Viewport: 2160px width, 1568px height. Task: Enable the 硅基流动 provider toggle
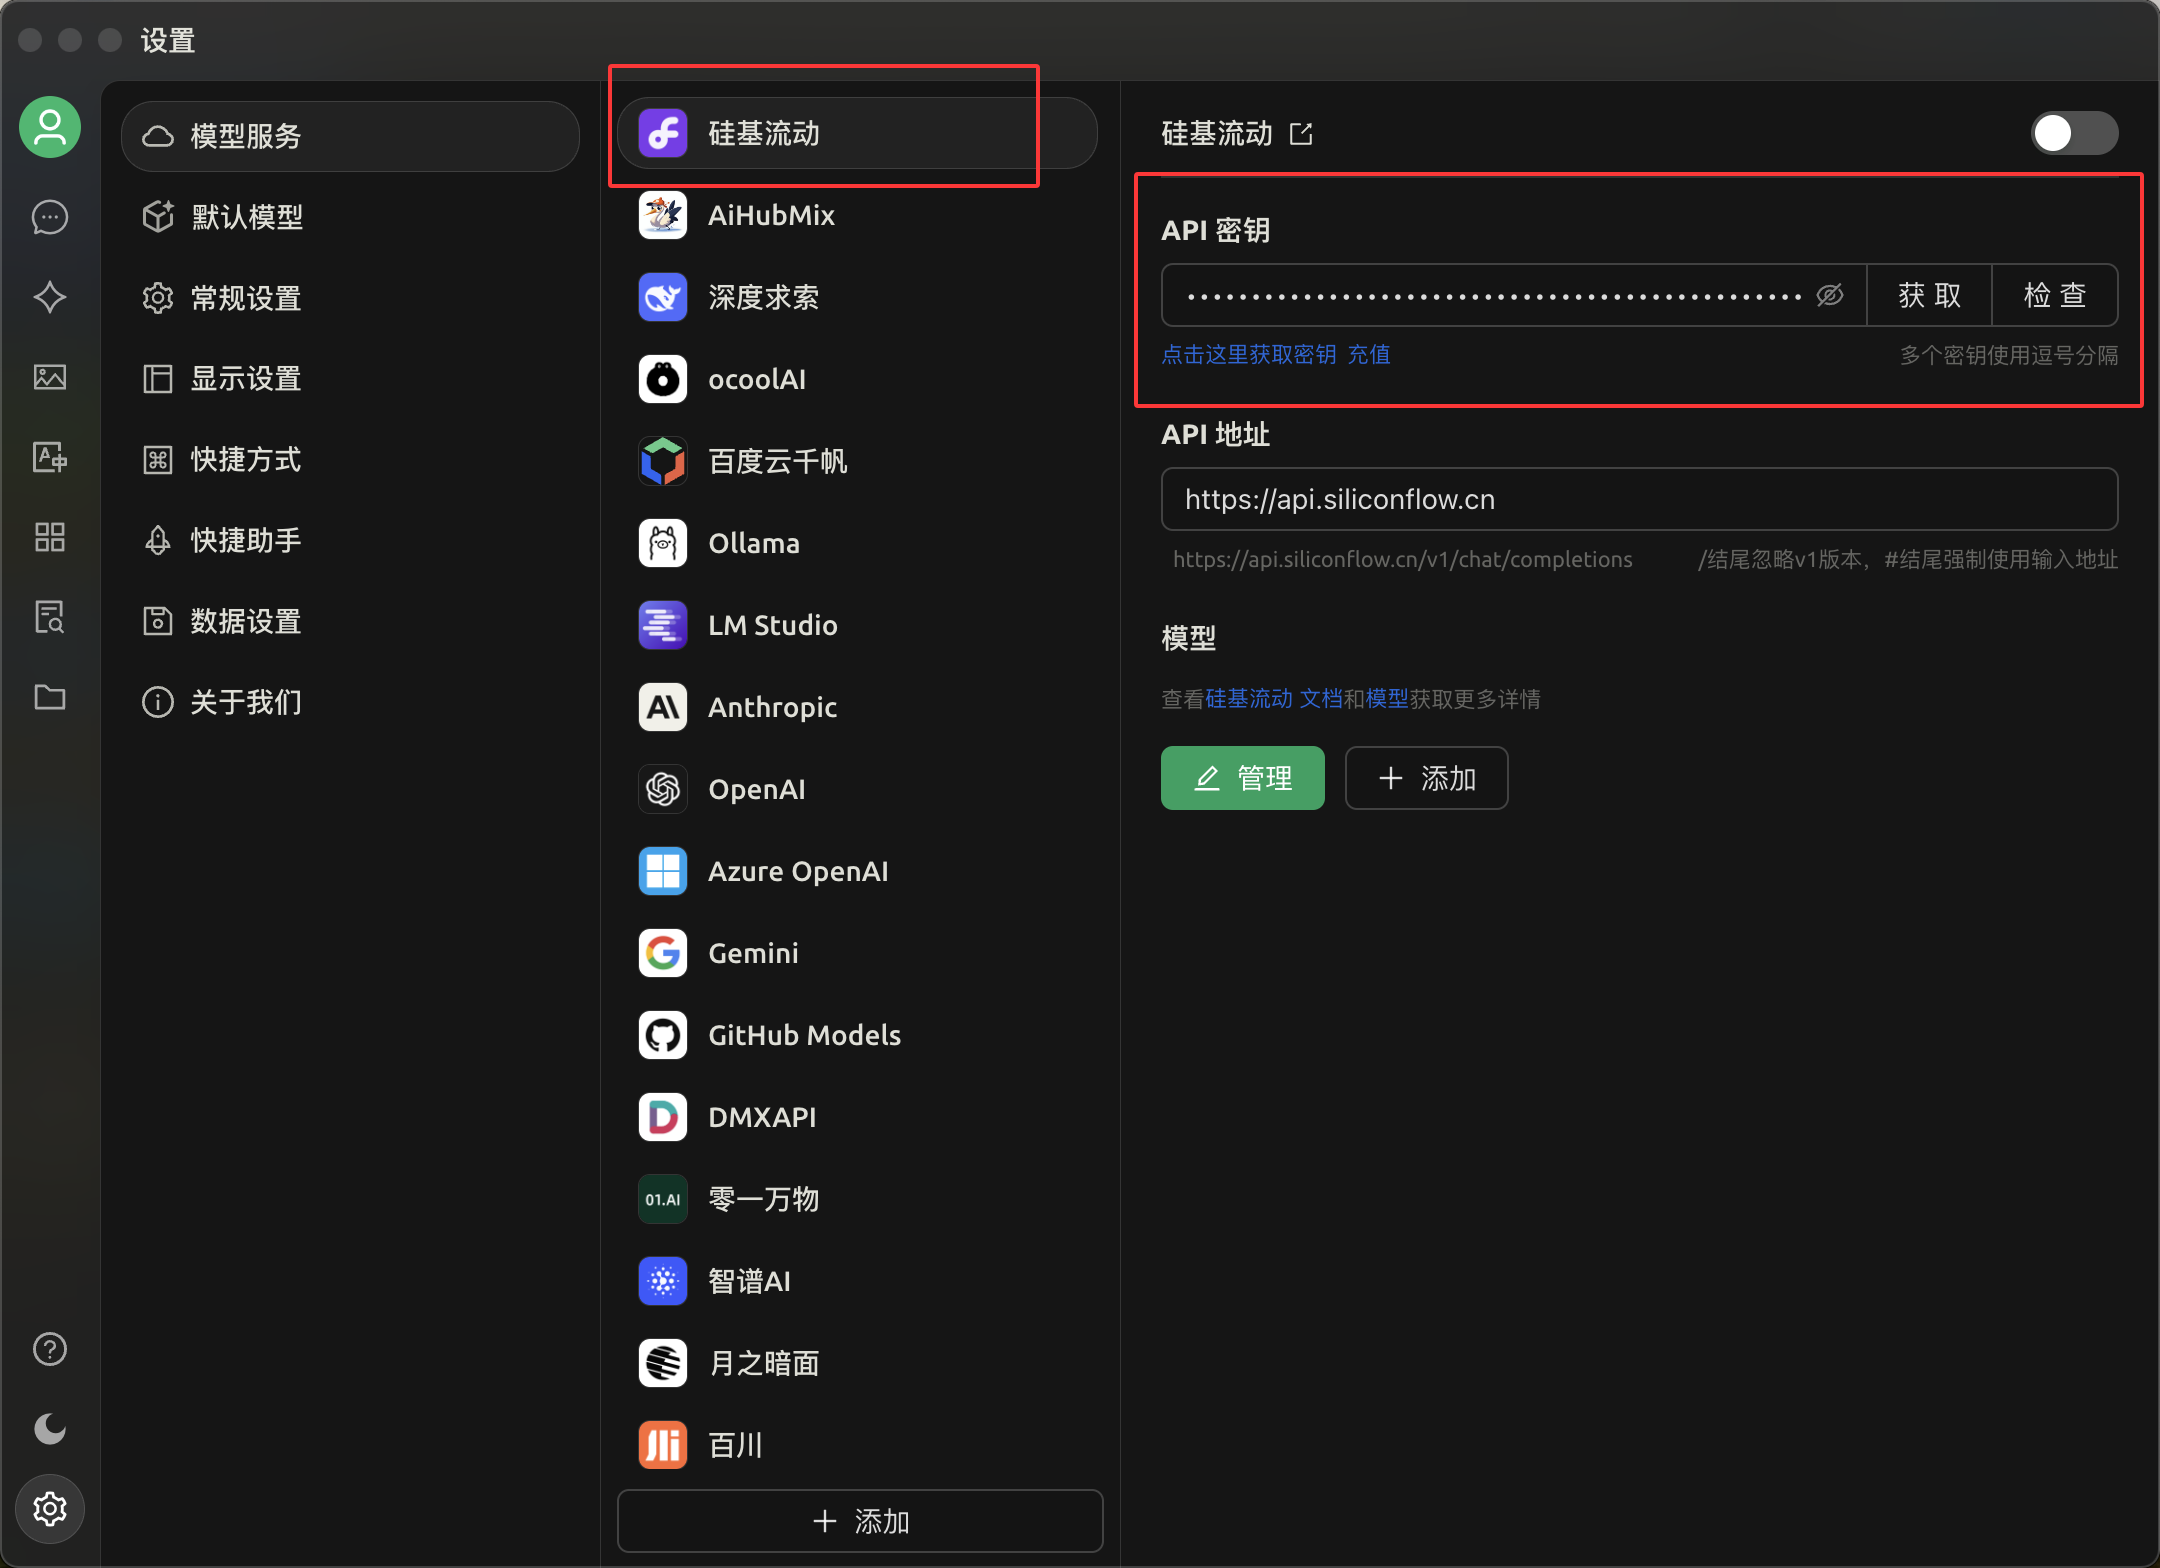coord(2072,132)
